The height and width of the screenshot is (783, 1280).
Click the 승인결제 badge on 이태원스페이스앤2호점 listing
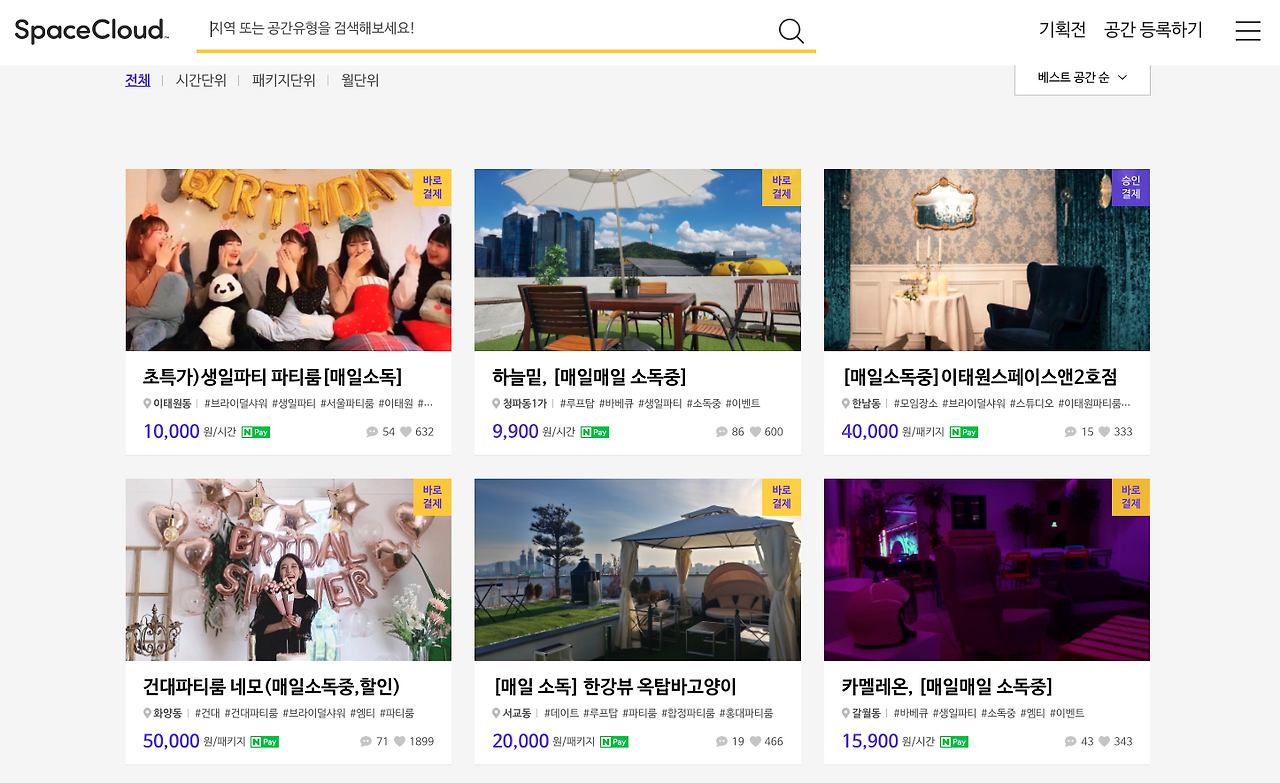(x=1130, y=188)
